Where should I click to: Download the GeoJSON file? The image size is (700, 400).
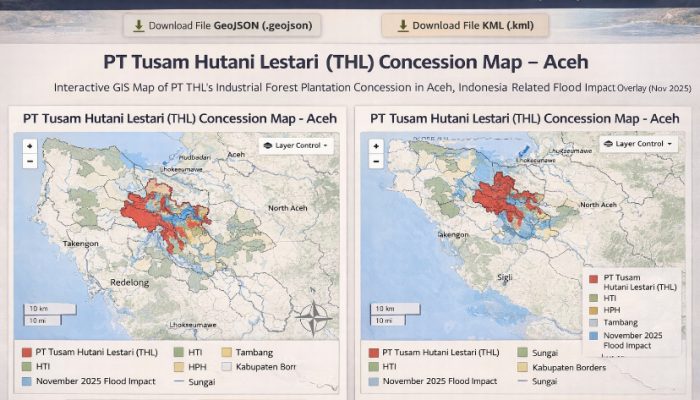click(222, 25)
